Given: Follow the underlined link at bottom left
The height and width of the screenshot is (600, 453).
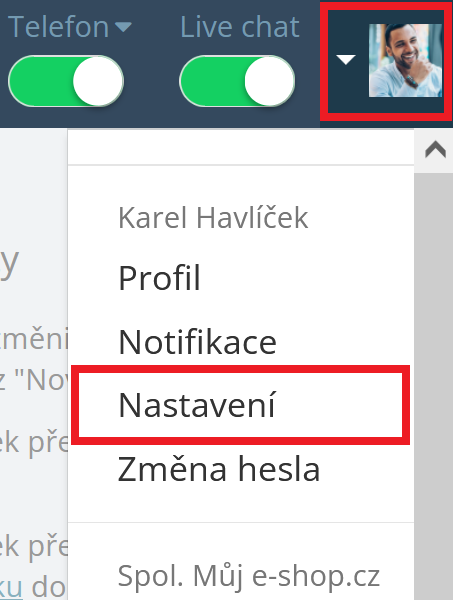Looking at the screenshot, I should [x=11, y=585].
